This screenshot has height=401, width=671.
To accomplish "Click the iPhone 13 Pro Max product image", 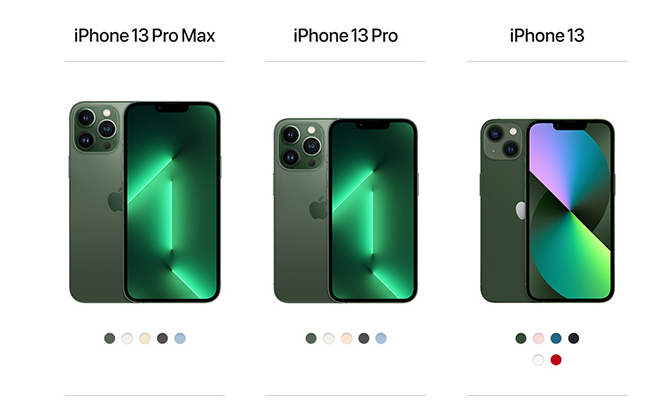I will [145, 202].
